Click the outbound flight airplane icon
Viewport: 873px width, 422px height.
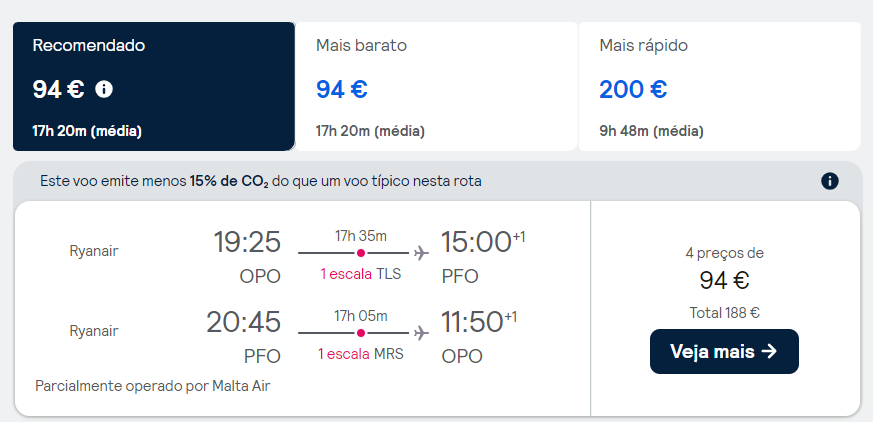click(x=421, y=253)
